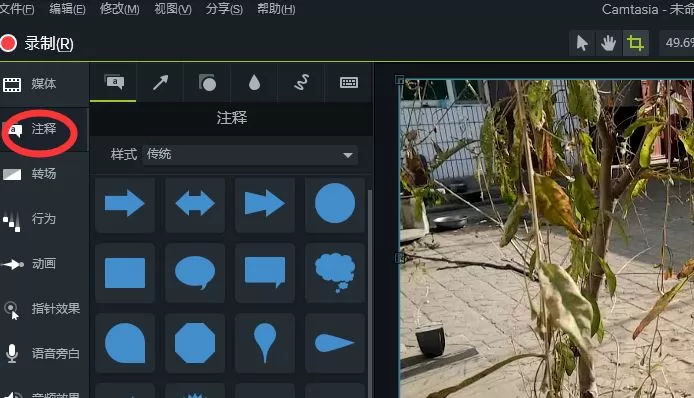Open the 转场 transitions panel

(43, 174)
